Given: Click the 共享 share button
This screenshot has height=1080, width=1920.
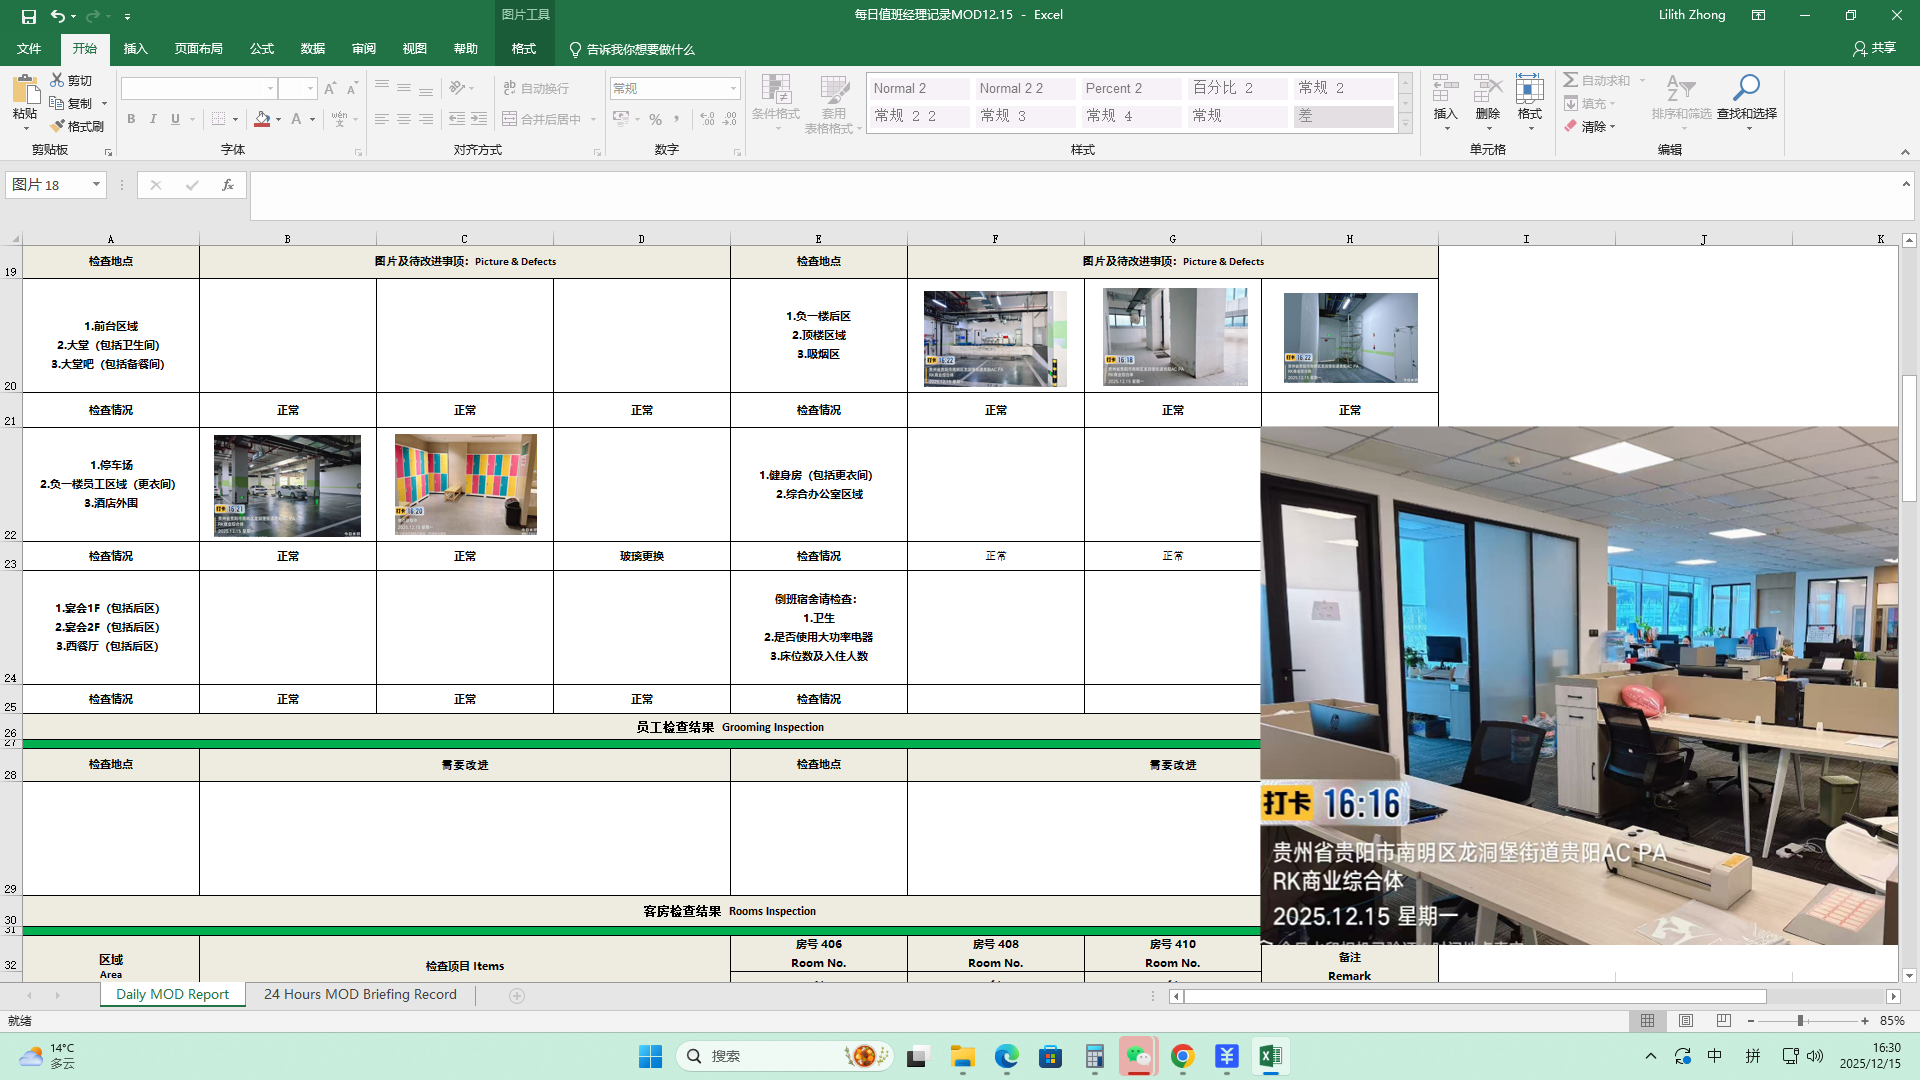Looking at the screenshot, I should coord(1874,48).
